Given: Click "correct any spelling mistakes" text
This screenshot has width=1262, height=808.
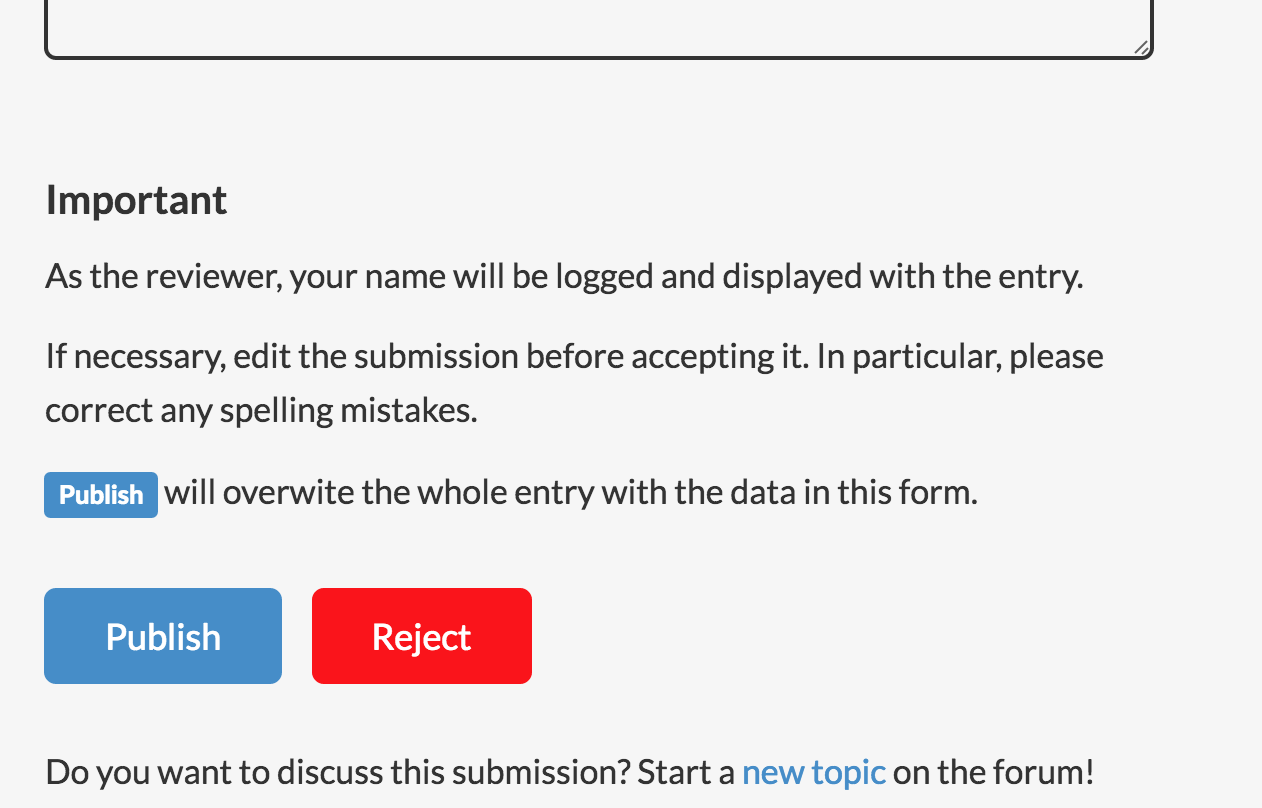Looking at the screenshot, I should point(261,410).
